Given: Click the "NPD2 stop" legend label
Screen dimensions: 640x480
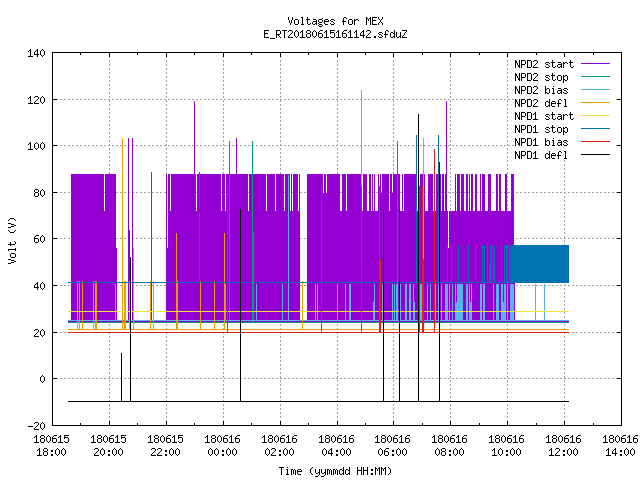Looking at the screenshot, I should click(x=541, y=77).
